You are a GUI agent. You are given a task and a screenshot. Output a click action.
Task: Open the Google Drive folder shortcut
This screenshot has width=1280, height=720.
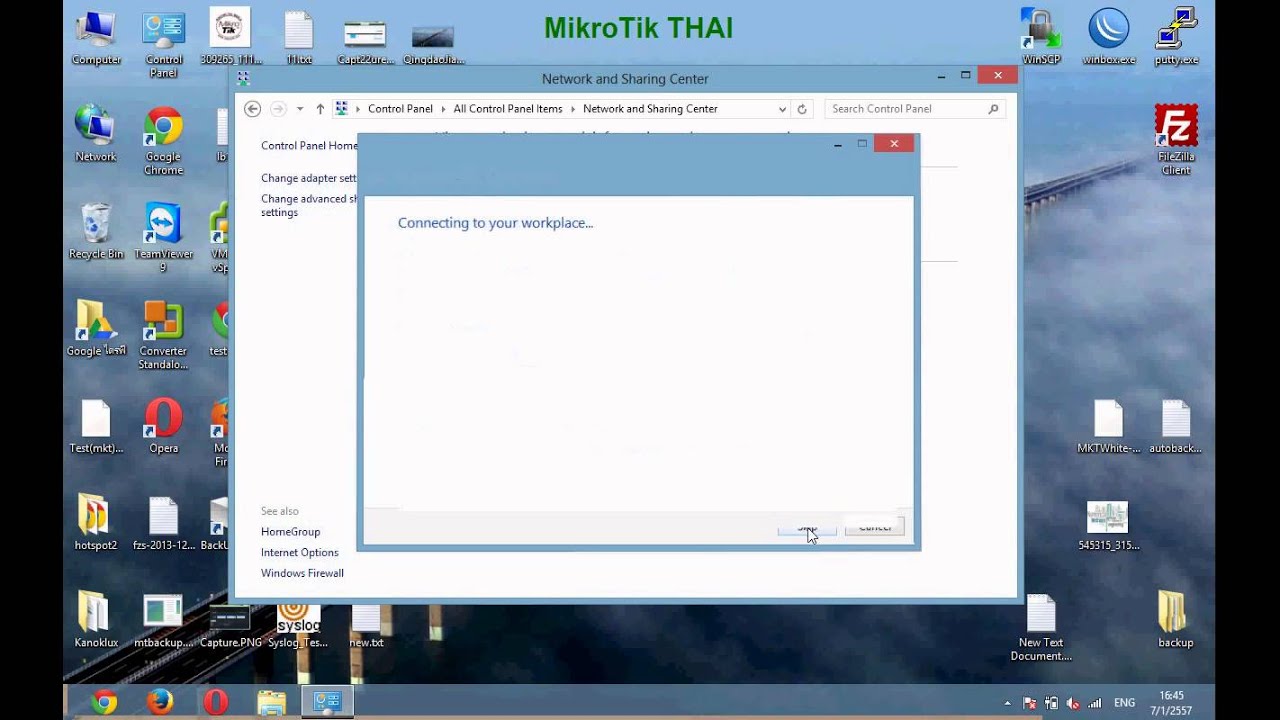96,329
